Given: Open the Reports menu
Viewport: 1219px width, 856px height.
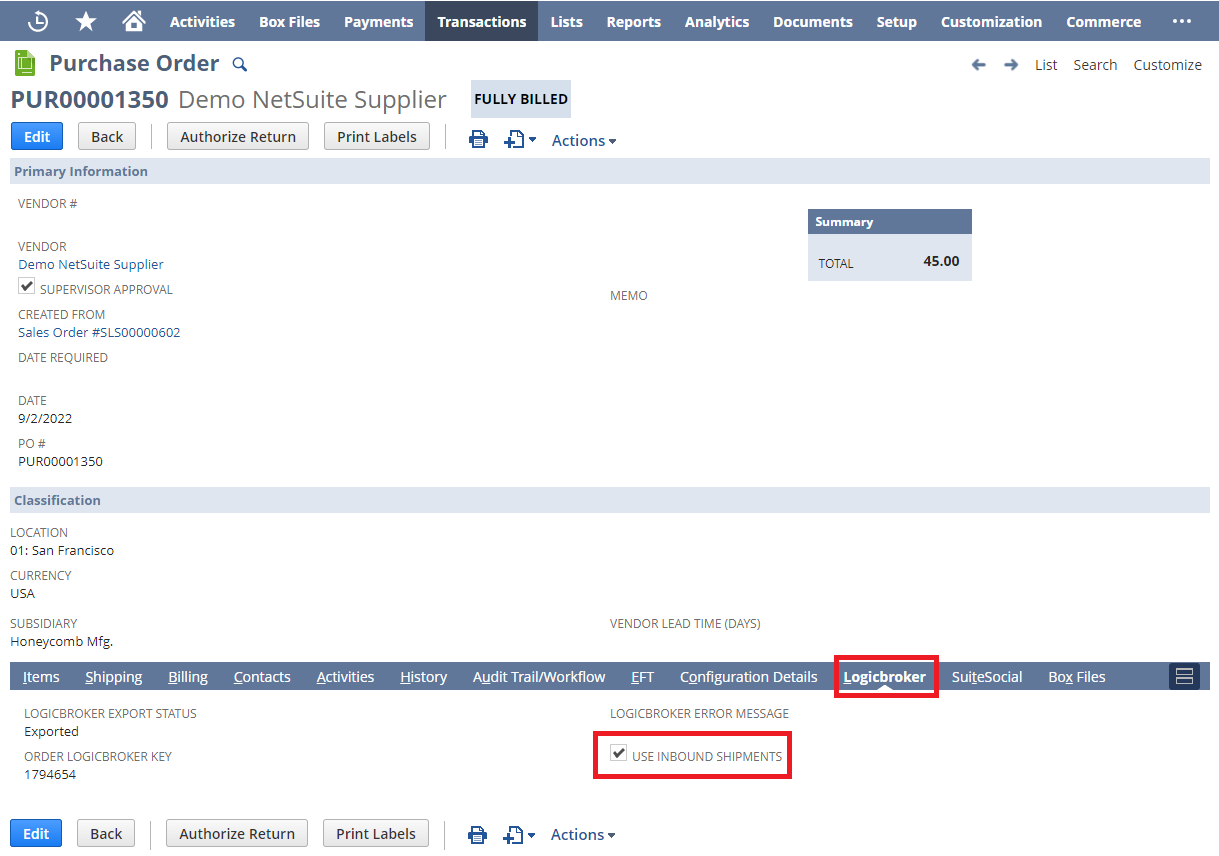Looking at the screenshot, I should tap(633, 21).
